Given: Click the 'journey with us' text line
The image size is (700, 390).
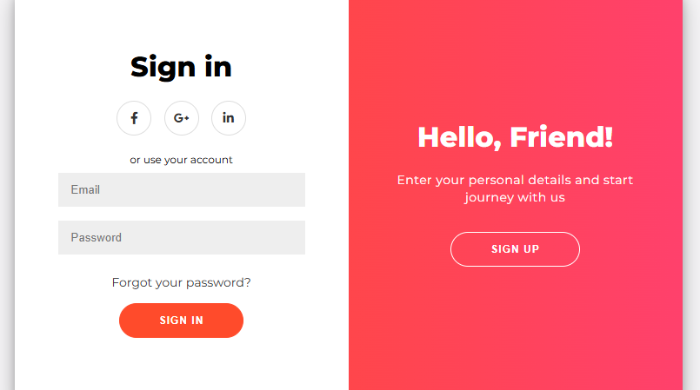Looking at the screenshot, I should click(x=515, y=197).
